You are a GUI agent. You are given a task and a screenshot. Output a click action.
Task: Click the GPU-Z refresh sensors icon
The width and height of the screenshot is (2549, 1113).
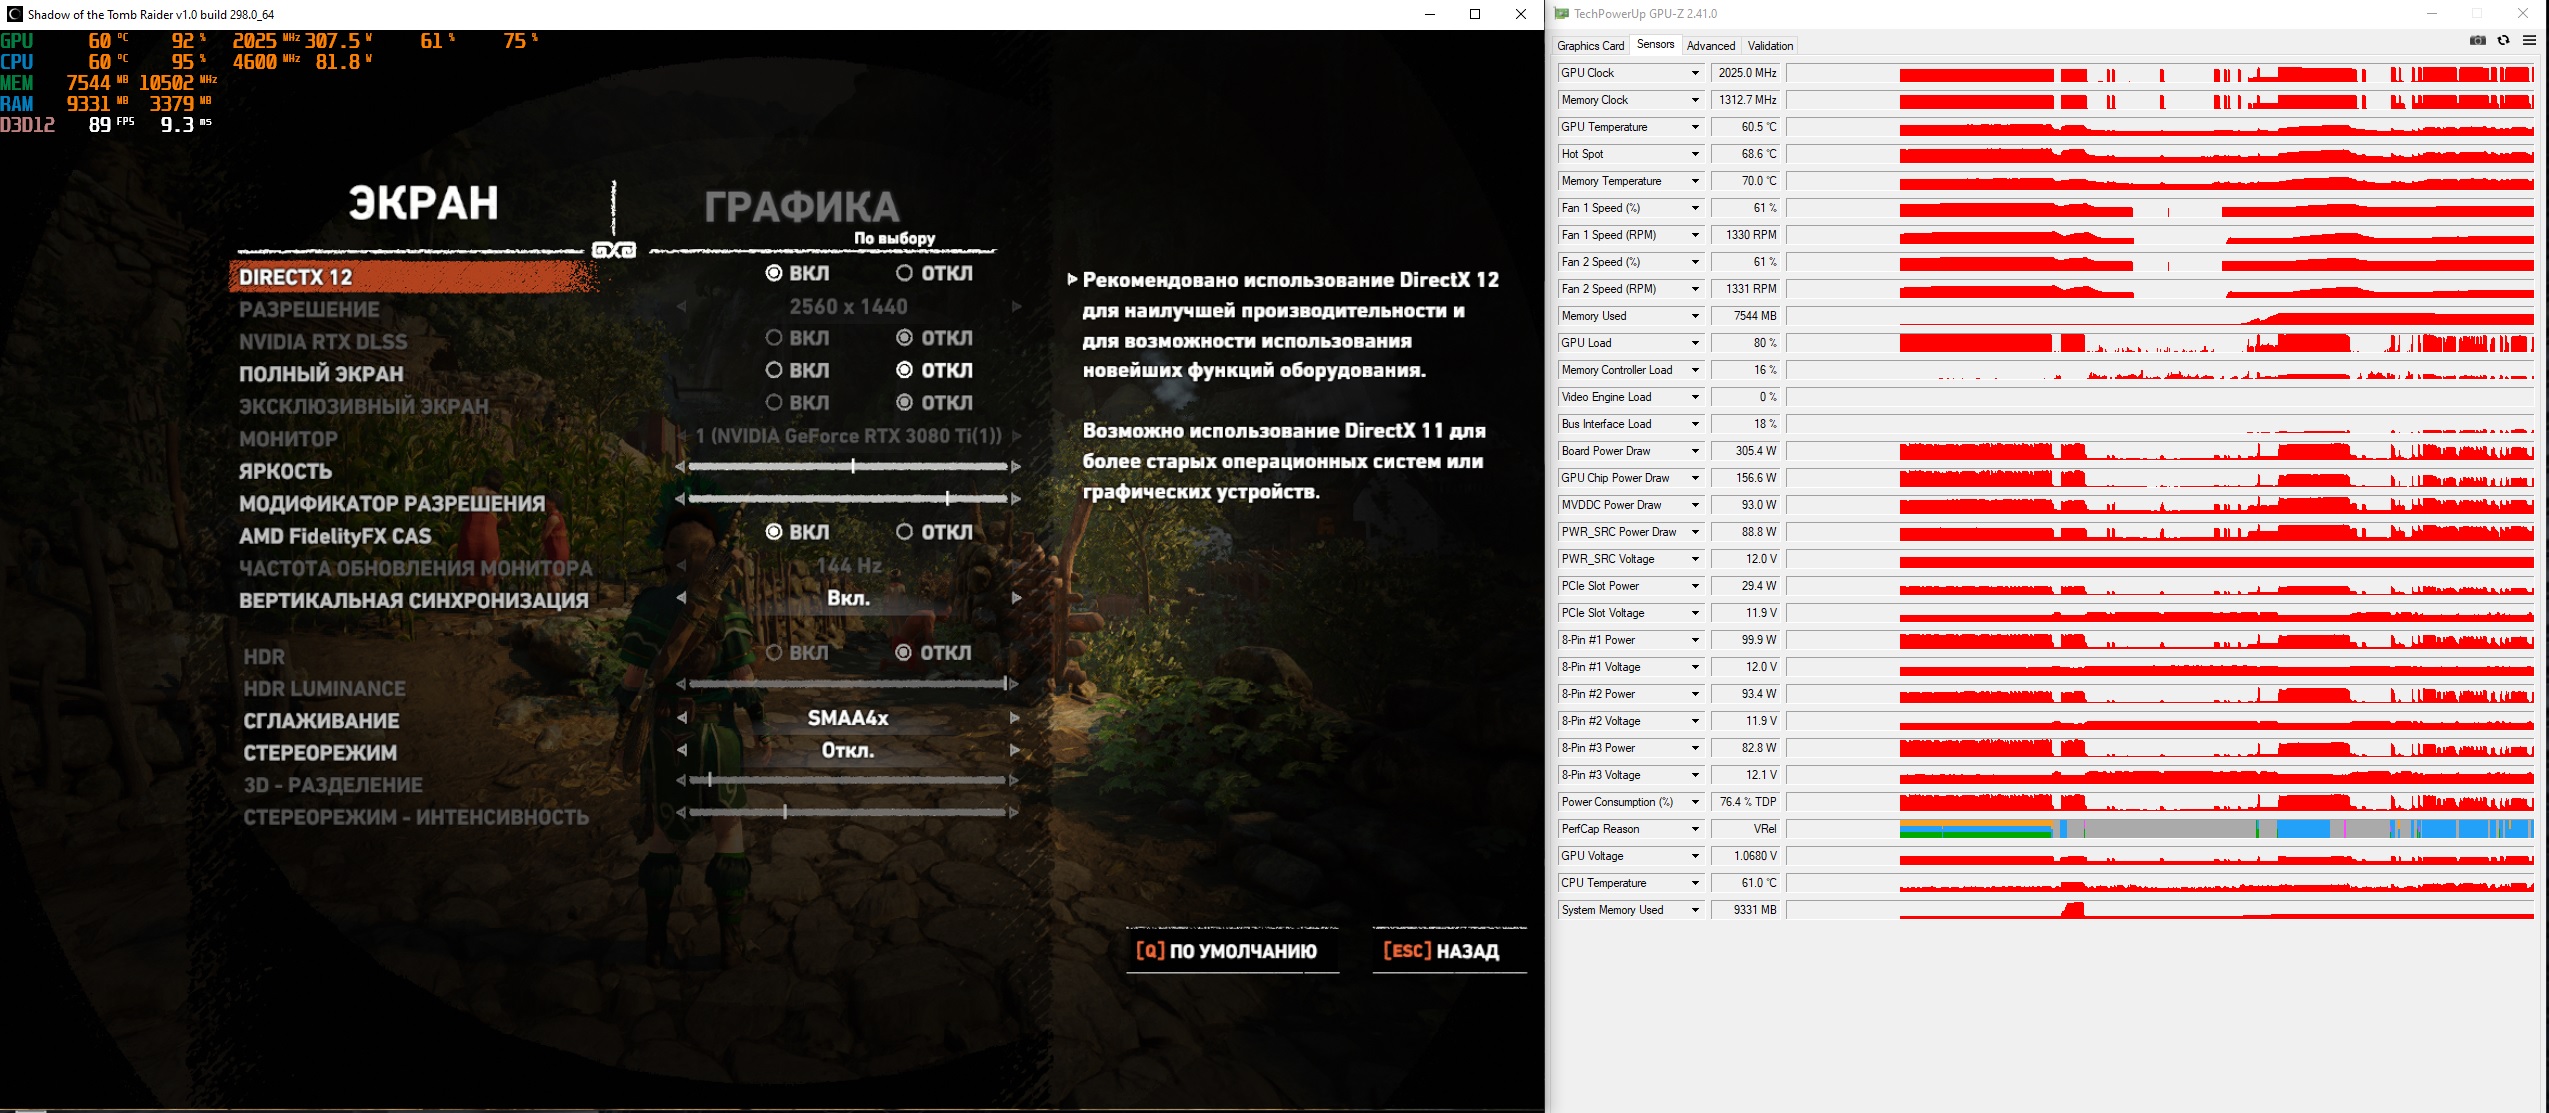pyautogui.click(x=2503, y=41)
